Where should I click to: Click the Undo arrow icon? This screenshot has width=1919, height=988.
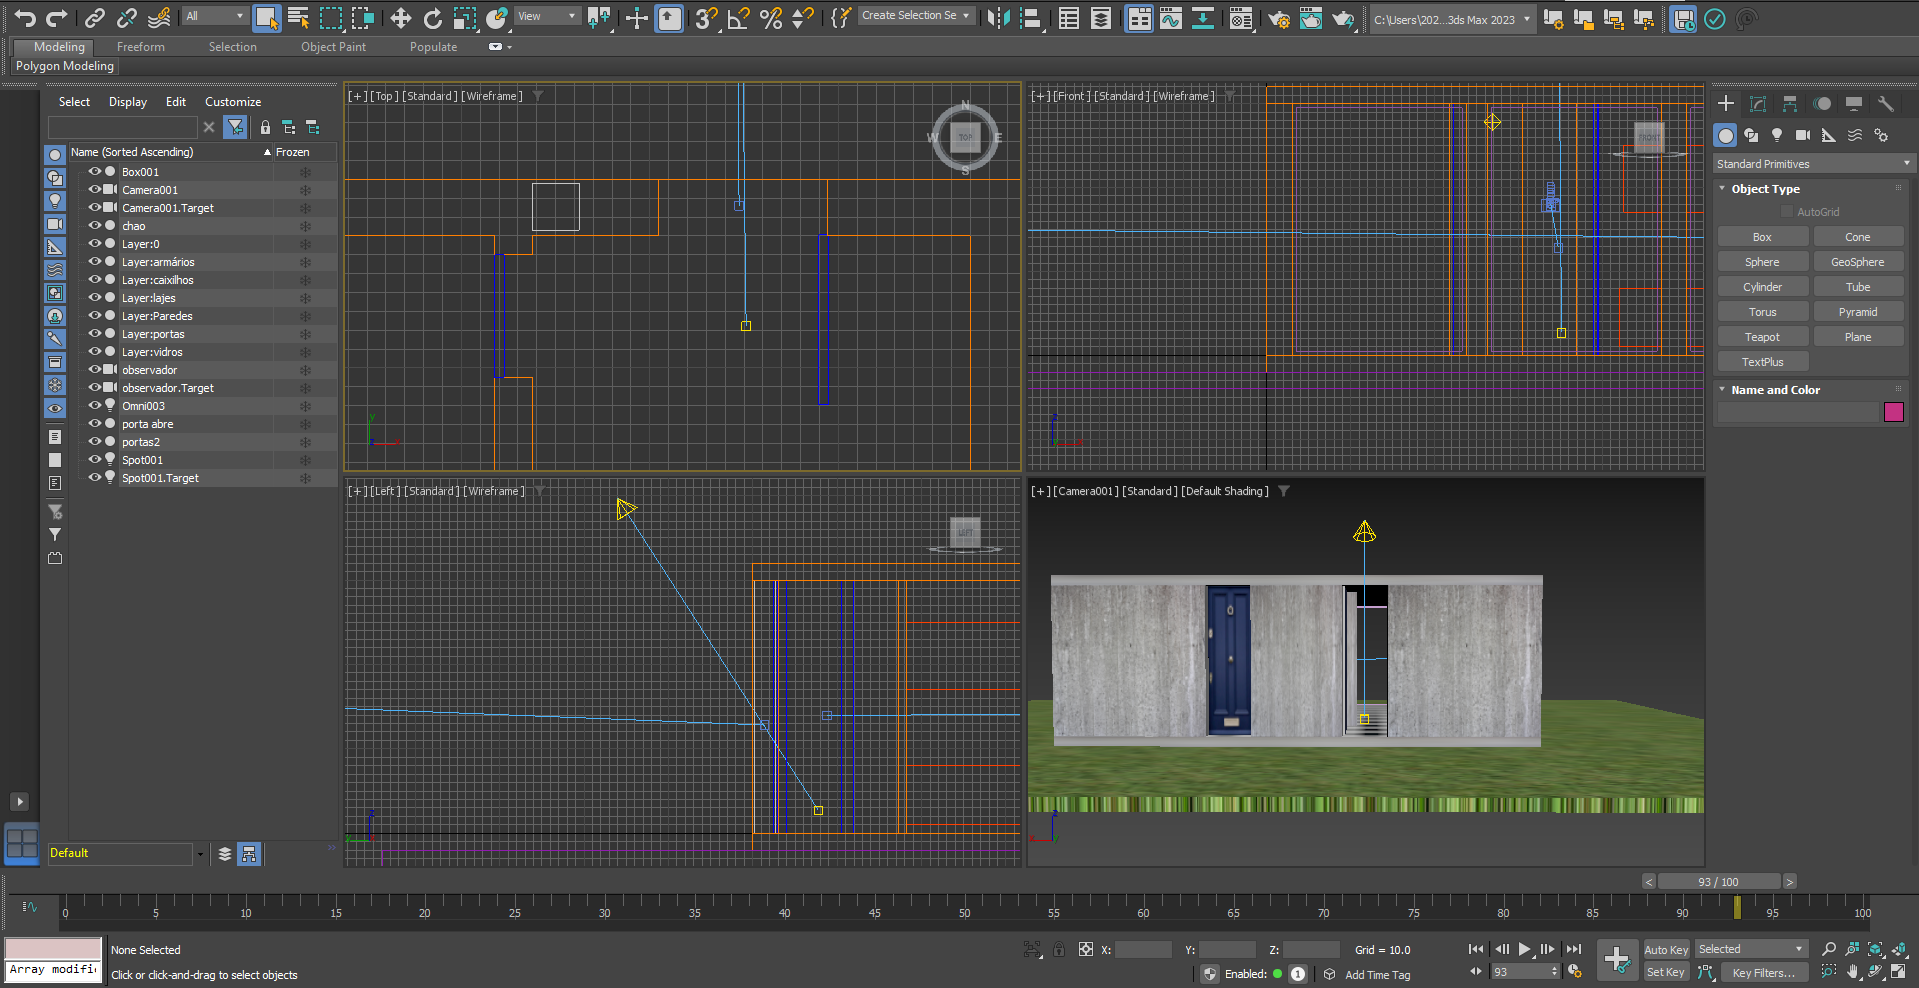(25, 18)
